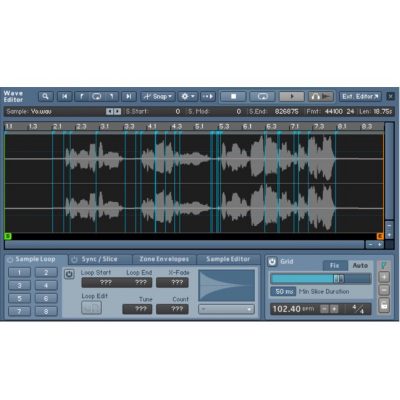Stop sample playback
This screenshot has width=400, height=400.
coord(233,97)
